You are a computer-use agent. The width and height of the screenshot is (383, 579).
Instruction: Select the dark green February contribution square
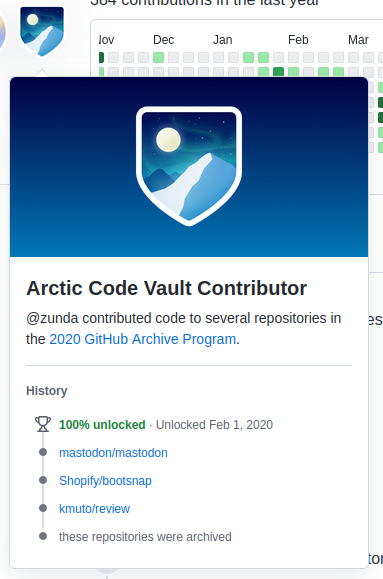278,71
